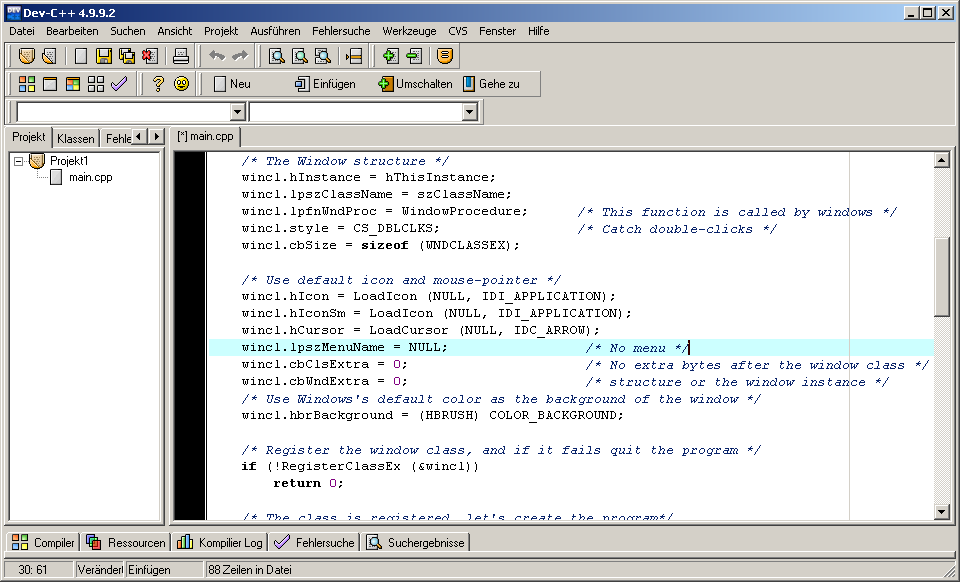Click the Print icon in toolbar
Screen dimensions: 960x582
click(181, 56)
